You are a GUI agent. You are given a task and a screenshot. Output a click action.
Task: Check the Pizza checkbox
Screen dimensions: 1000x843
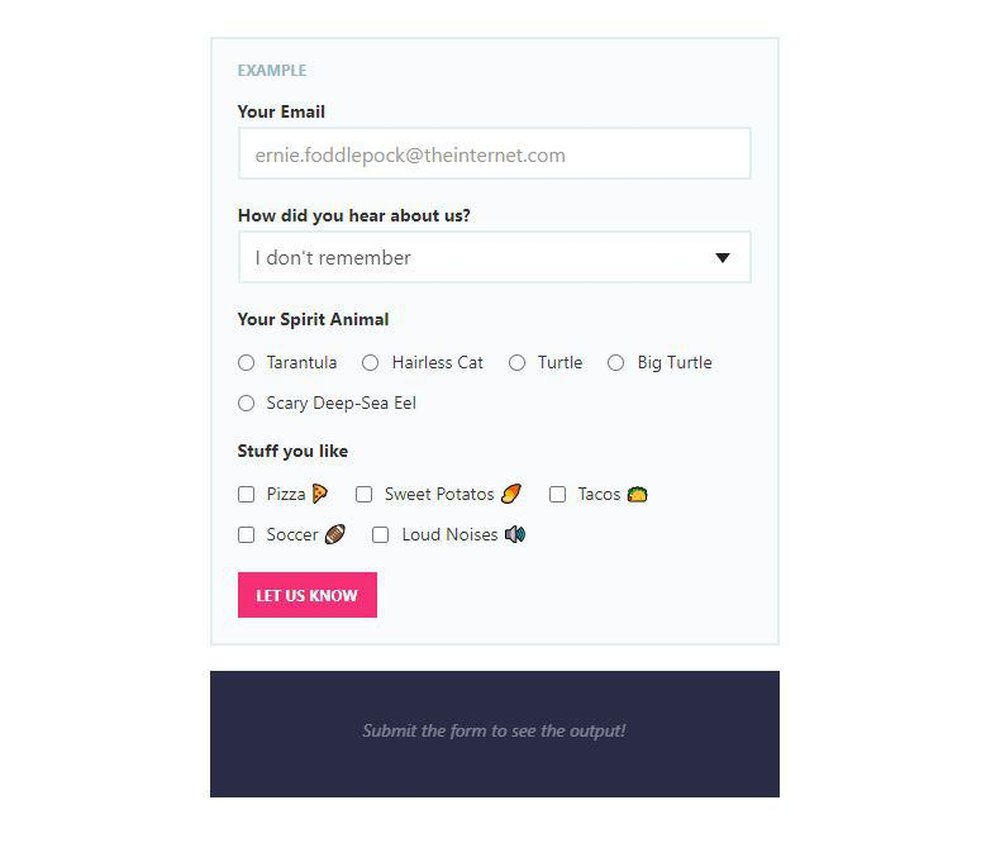click(246, 493)
